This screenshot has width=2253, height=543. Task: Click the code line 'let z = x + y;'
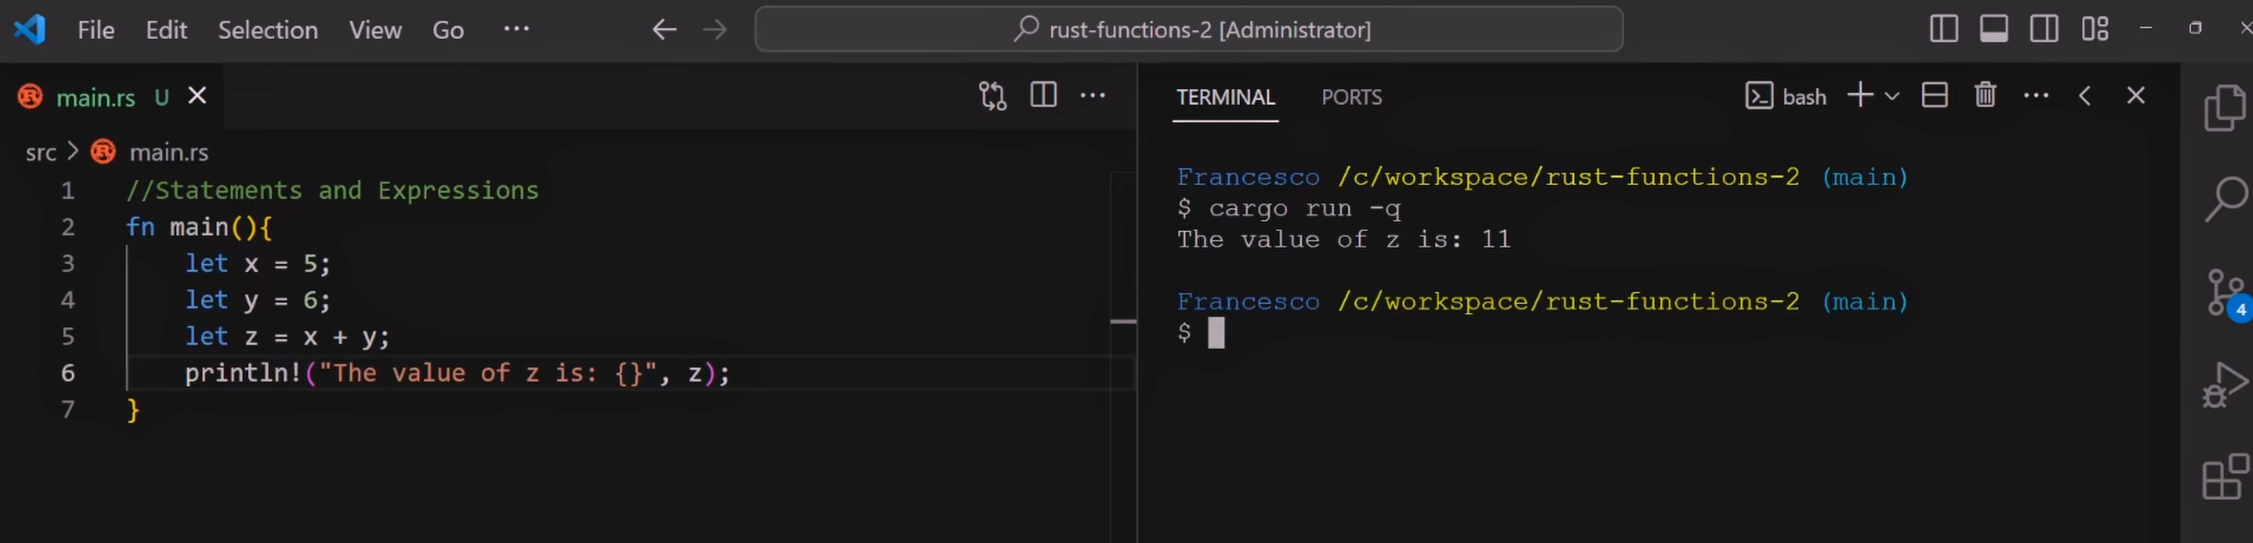[287, 336]
